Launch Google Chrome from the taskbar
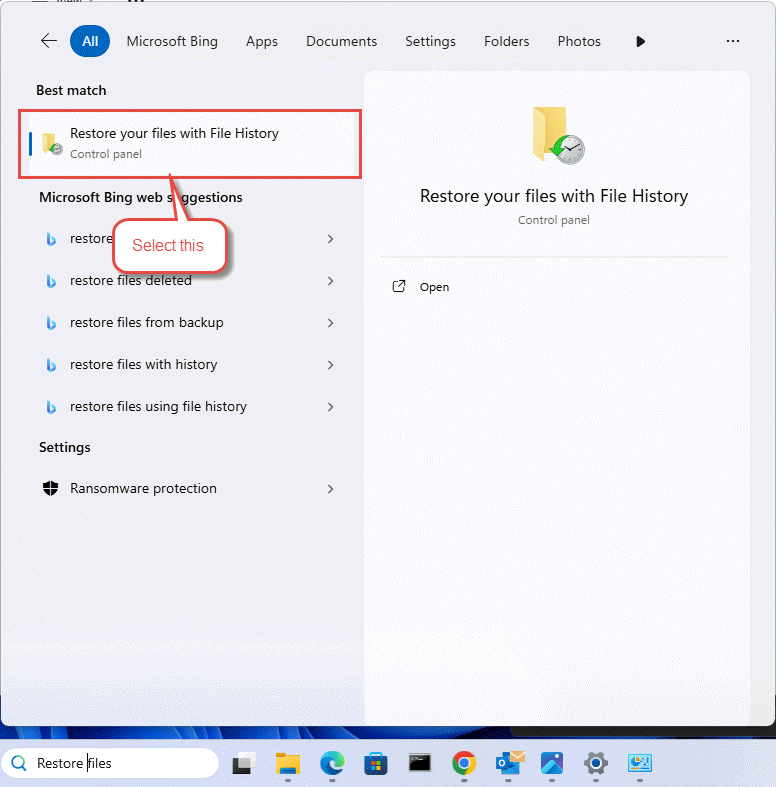Screen dimensions: 776x787 click(x=464, y=763)
